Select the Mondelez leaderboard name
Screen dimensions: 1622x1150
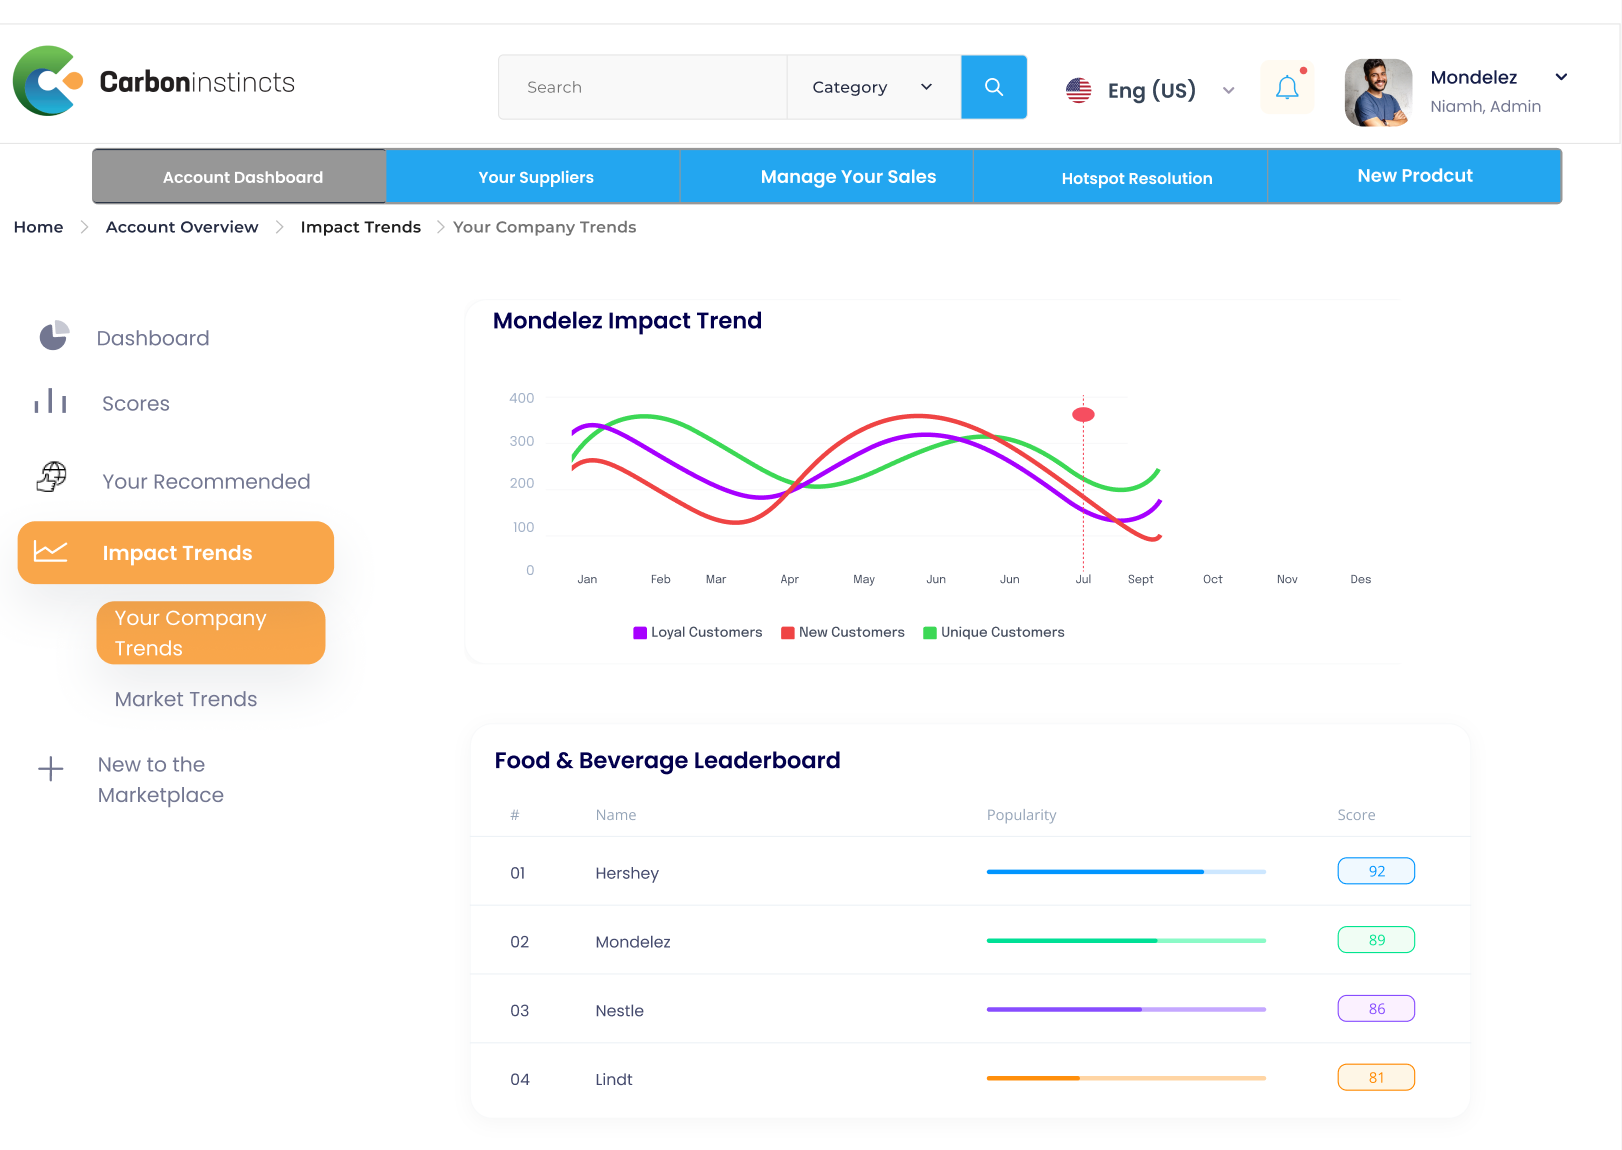click(x=633, y=942)
